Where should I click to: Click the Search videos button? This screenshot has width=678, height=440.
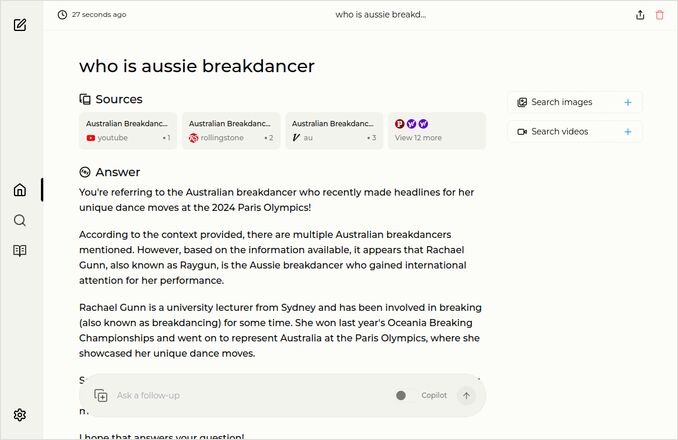tap(561, 131)
